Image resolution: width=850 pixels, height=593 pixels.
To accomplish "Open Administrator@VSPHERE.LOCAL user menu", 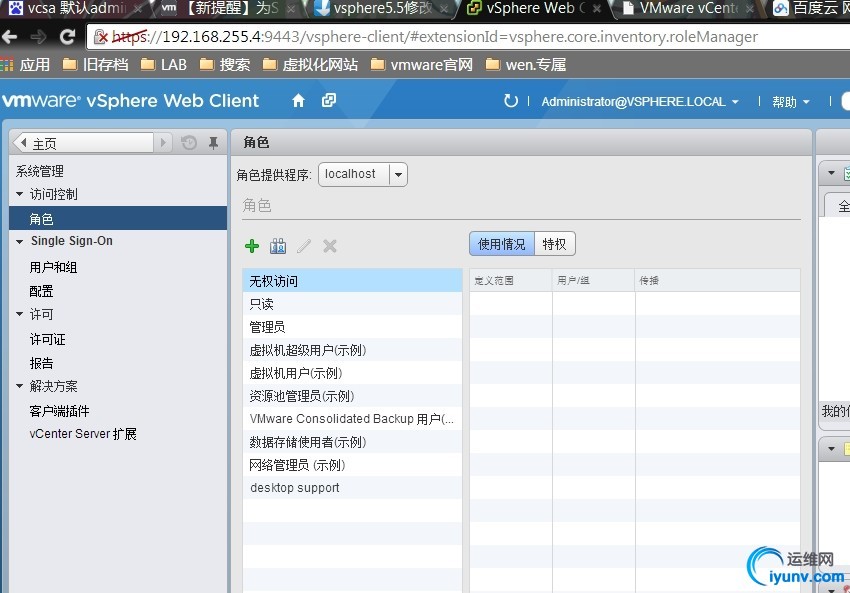I will (x=640, y=101).
